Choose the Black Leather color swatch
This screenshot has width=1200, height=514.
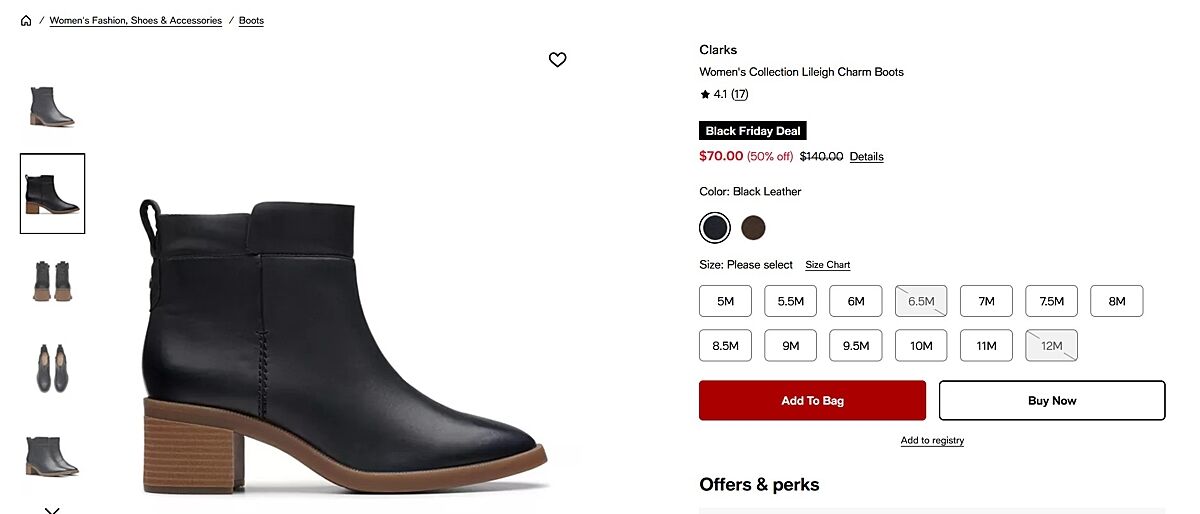(715, 228)
